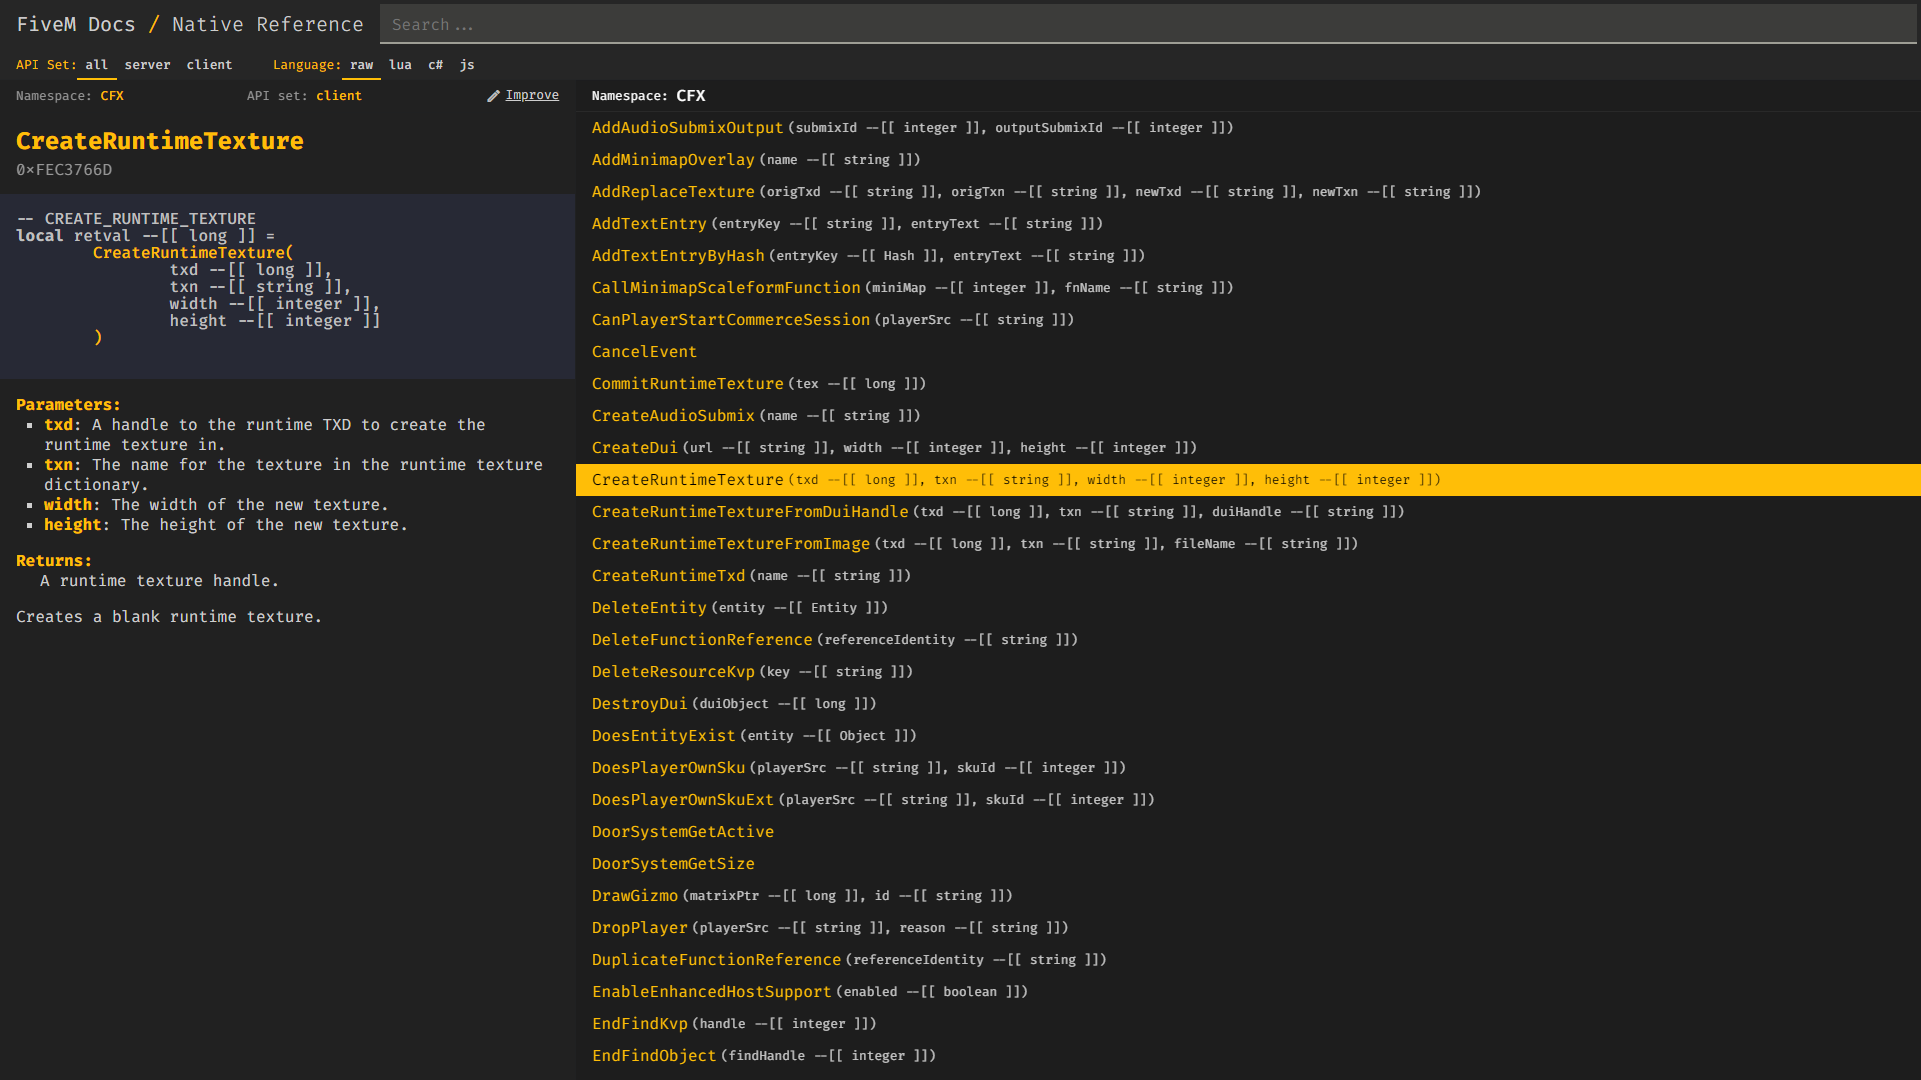
Task: Switch language to lua
Action: point(400,65)
